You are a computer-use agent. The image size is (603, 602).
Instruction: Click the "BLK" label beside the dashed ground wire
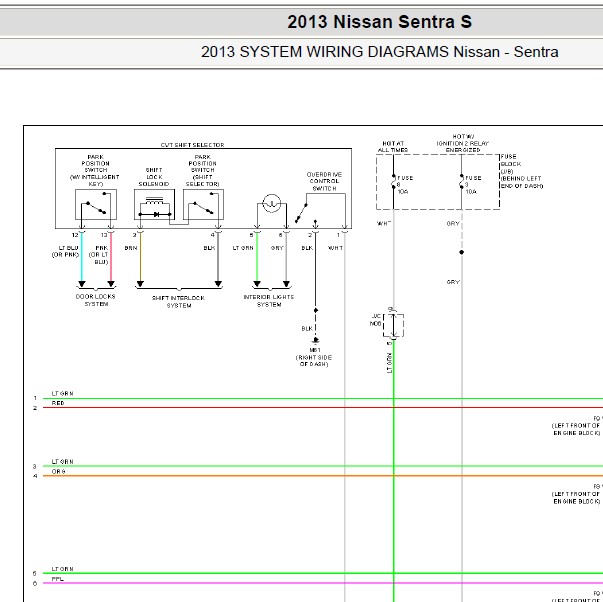(x=307, y=329)
